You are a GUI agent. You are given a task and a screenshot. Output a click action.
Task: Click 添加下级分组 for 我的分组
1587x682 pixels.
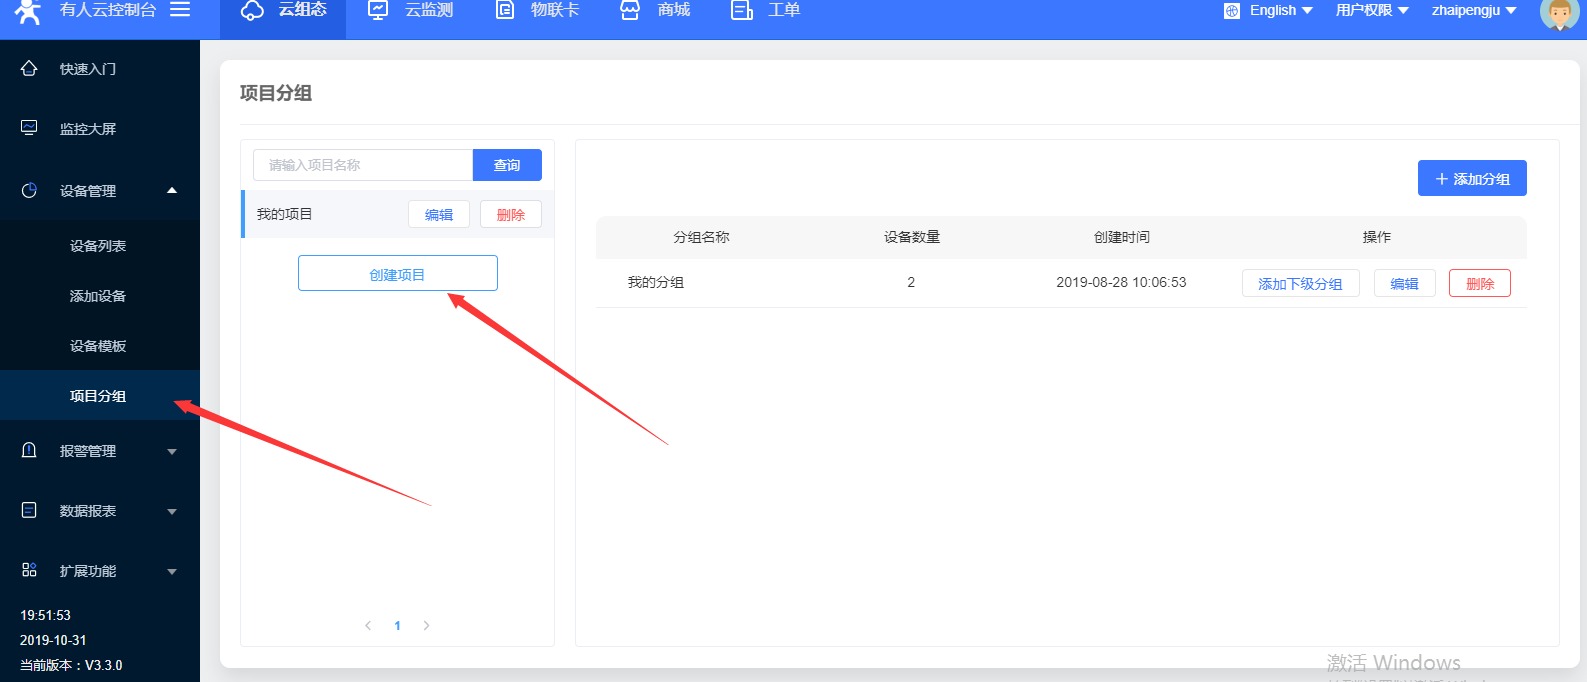tap(1300, 284)
